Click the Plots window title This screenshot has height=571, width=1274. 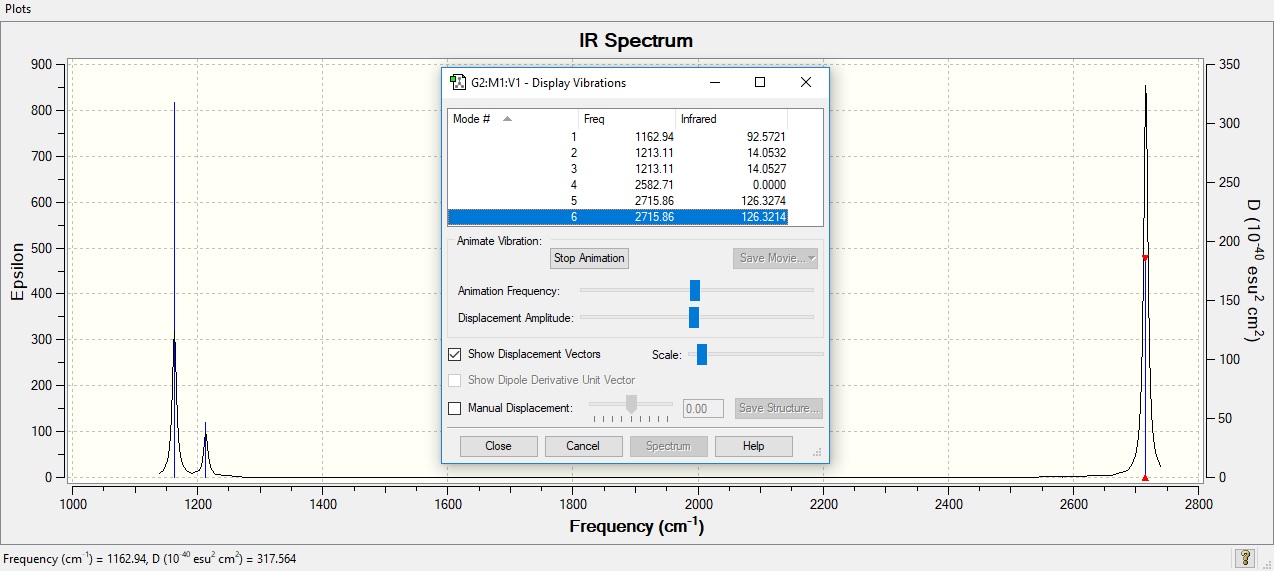tap(17, 8)
